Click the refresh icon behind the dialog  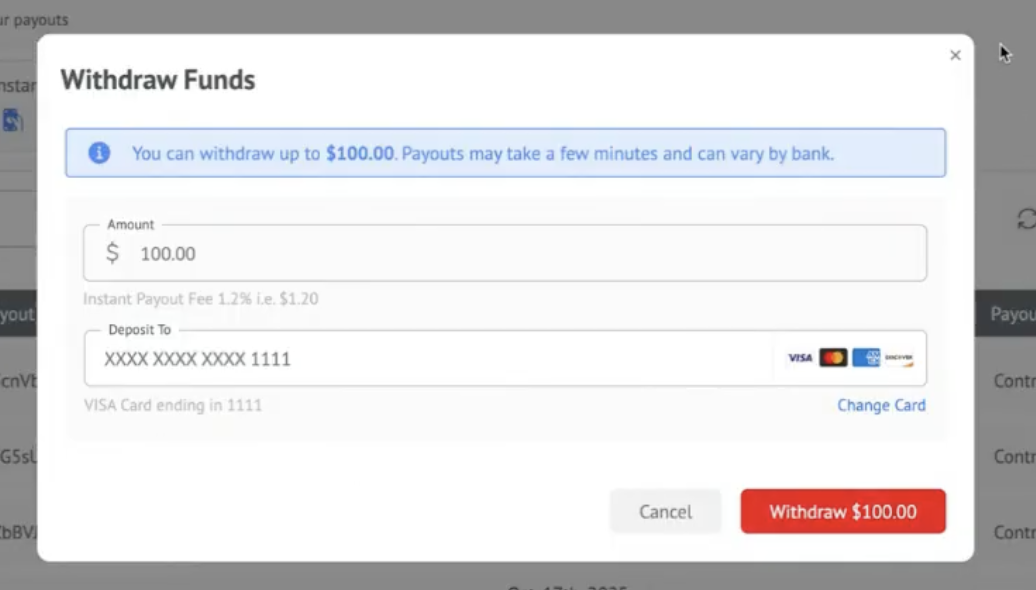(1026, 219)
